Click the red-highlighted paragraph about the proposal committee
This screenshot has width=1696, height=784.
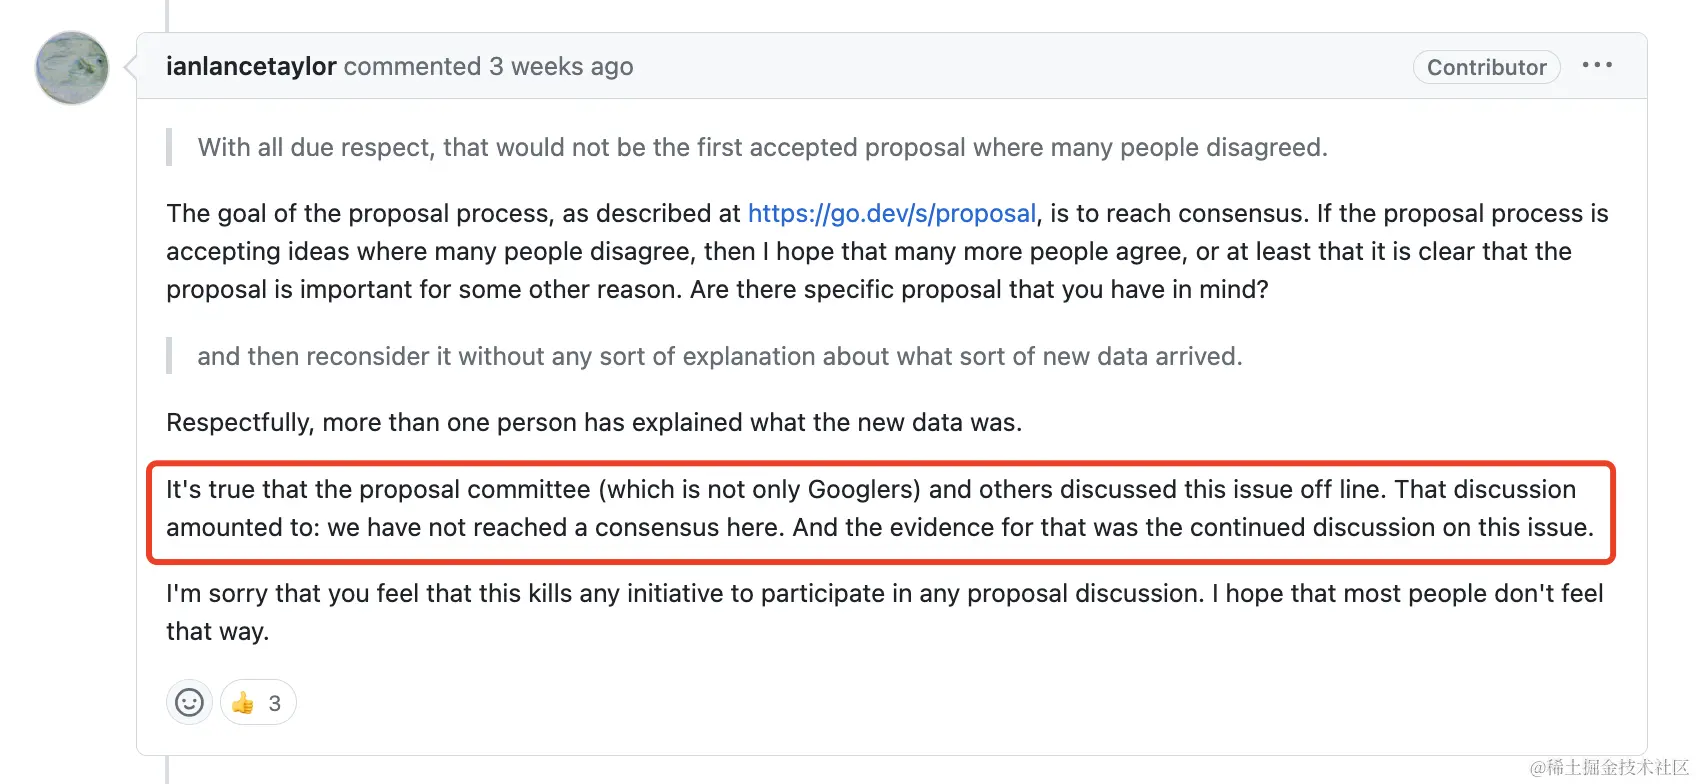click(x=881, y=508)
